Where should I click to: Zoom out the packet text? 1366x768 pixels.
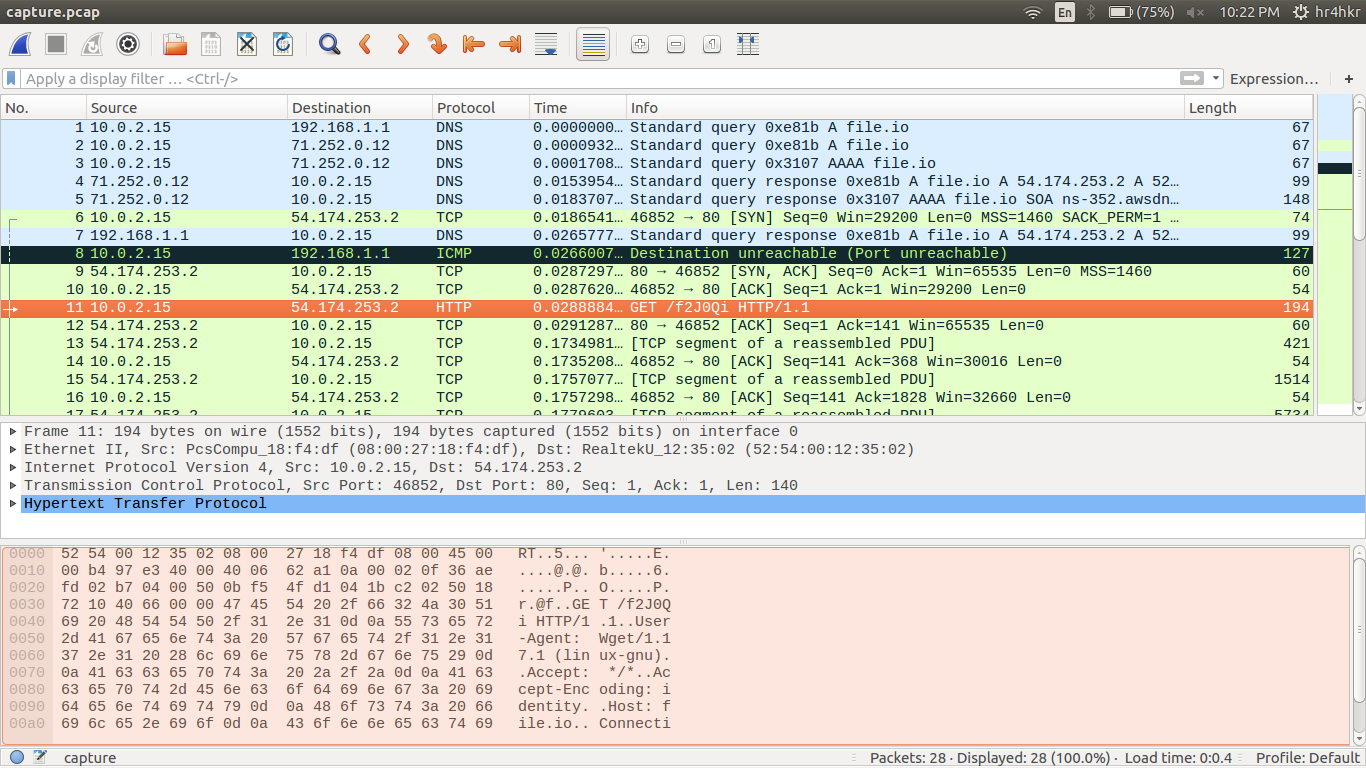click(x=676, y=44)
